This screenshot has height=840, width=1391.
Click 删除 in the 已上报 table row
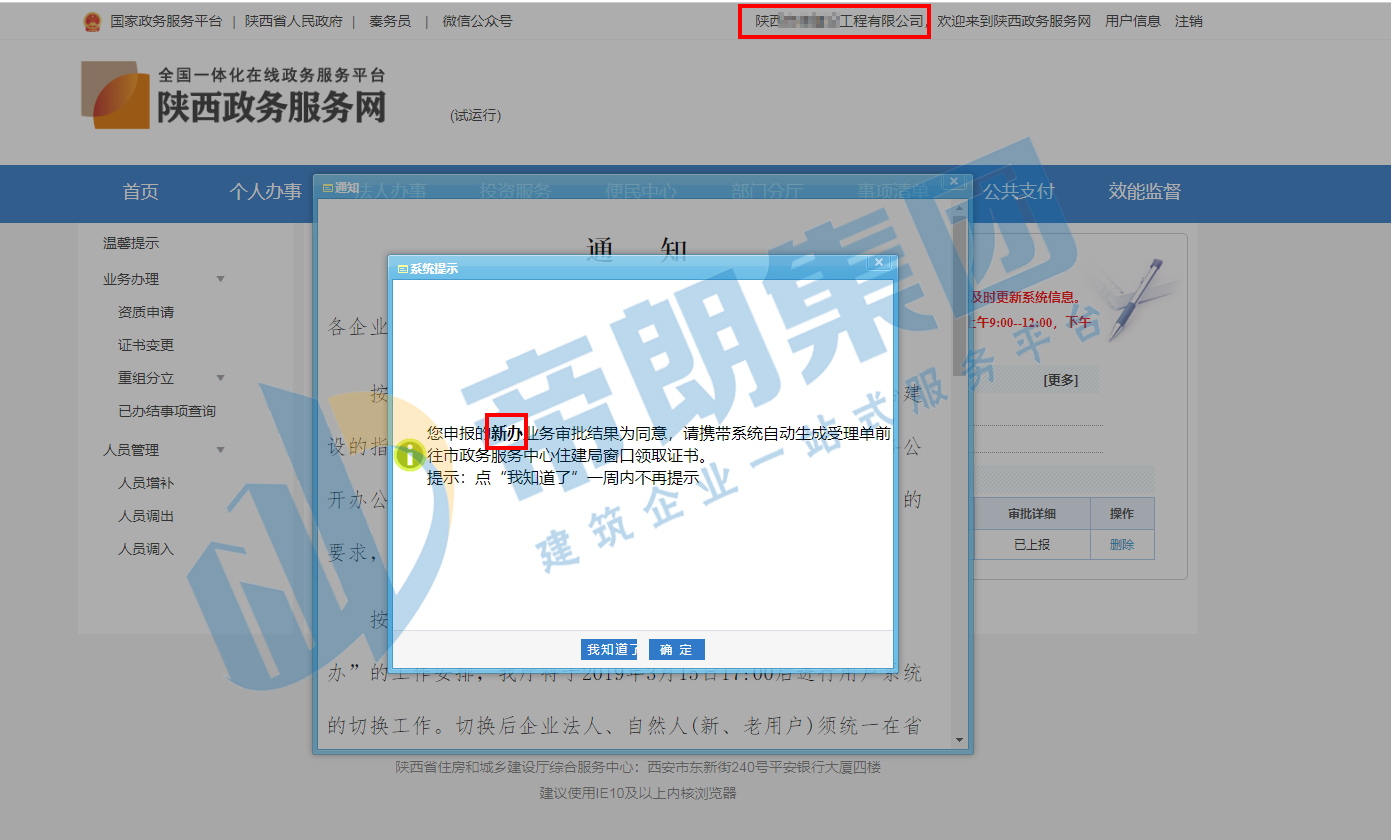[x=1122, y=545]
